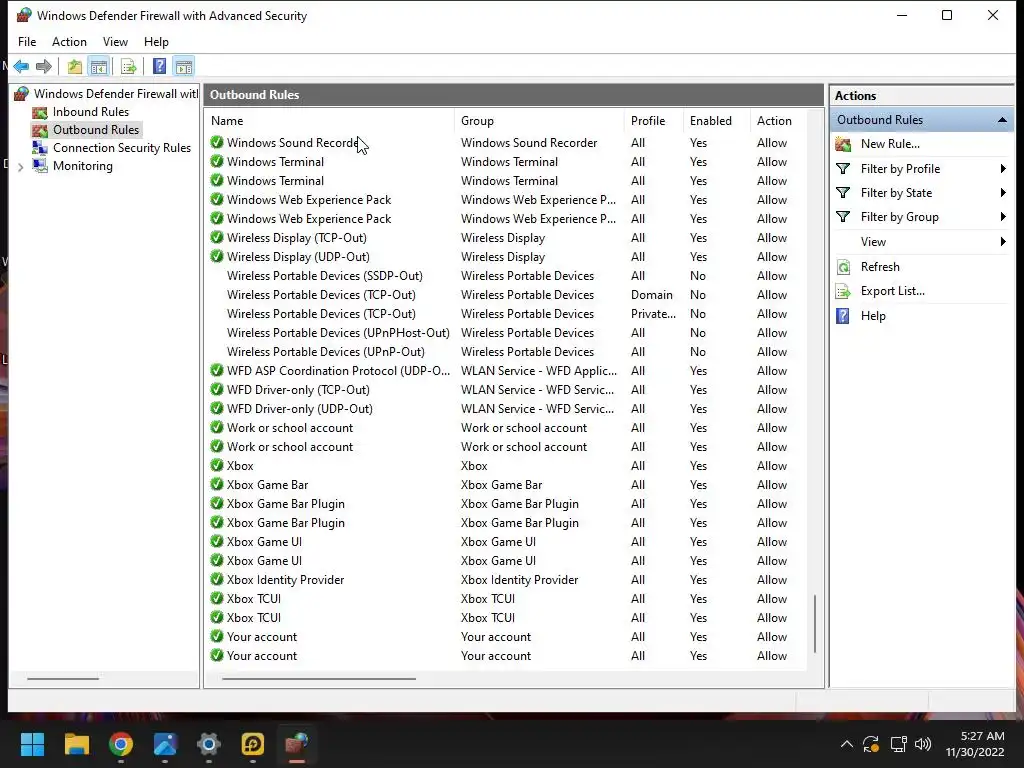This screenshot has width=1024, height=768.
Task: Sort by the Enabled column header
Action: click(716, 121)
